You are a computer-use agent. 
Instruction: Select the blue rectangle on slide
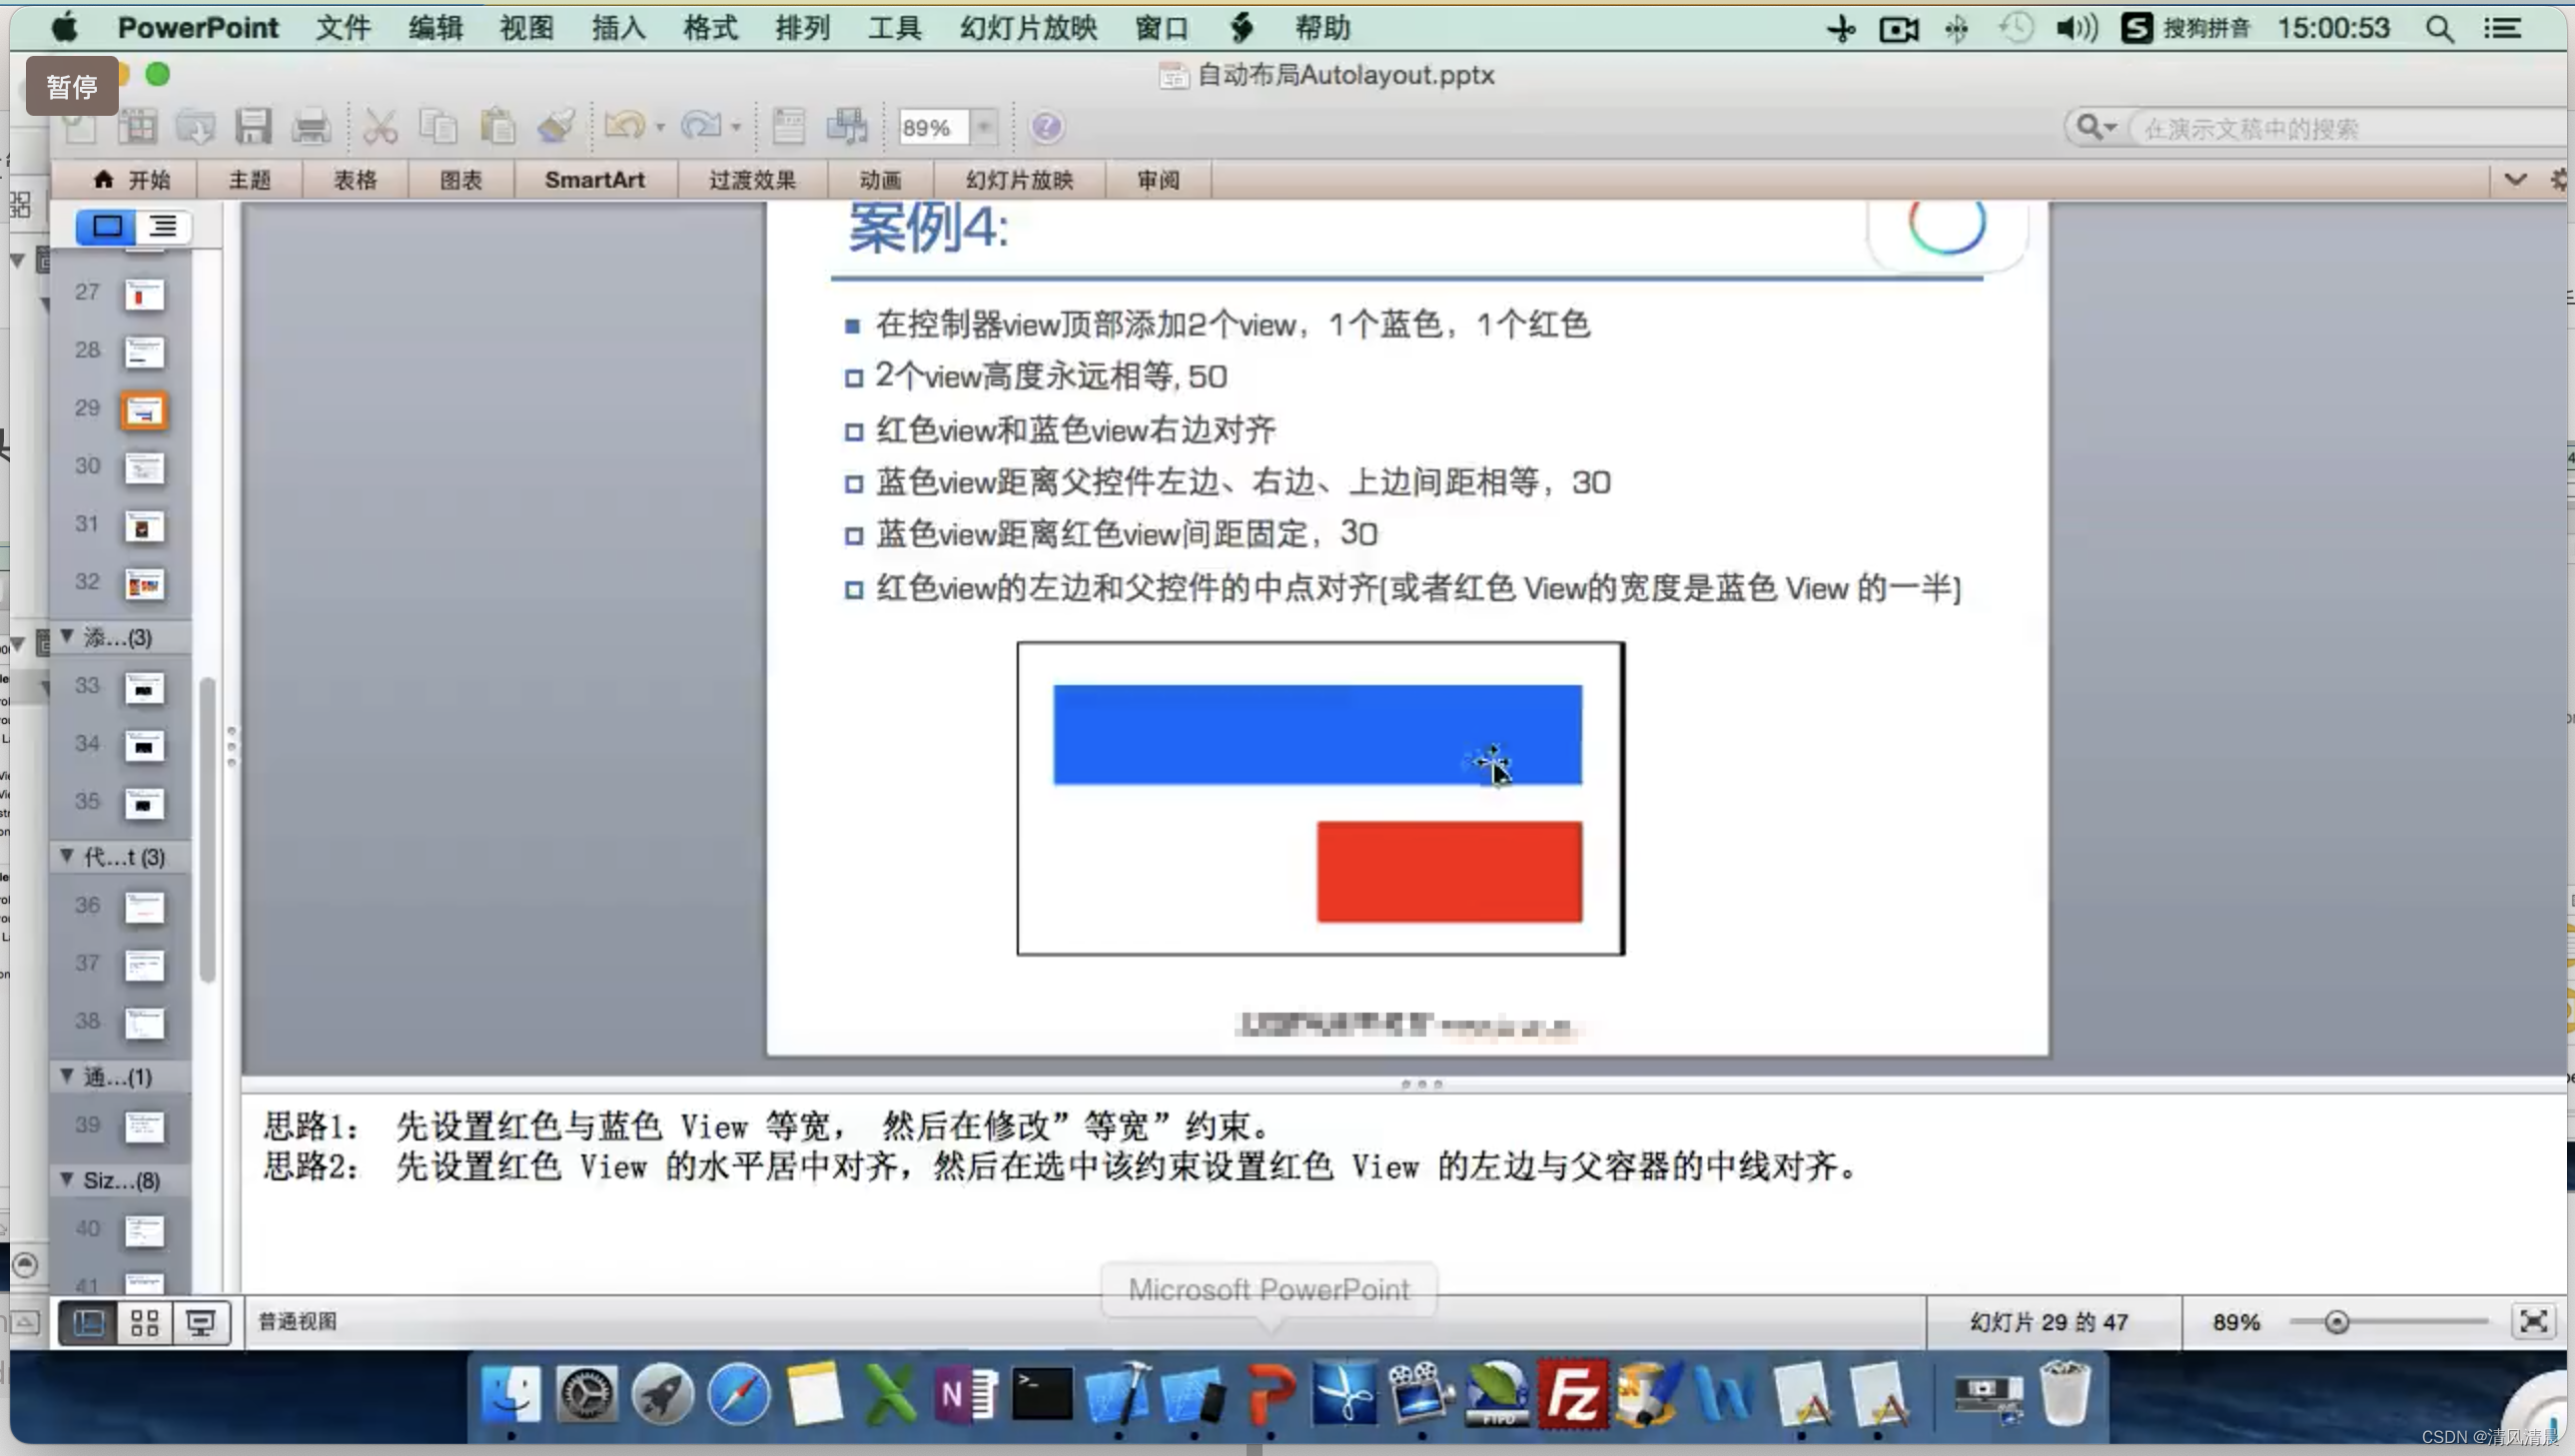(x=1317, y=735)
